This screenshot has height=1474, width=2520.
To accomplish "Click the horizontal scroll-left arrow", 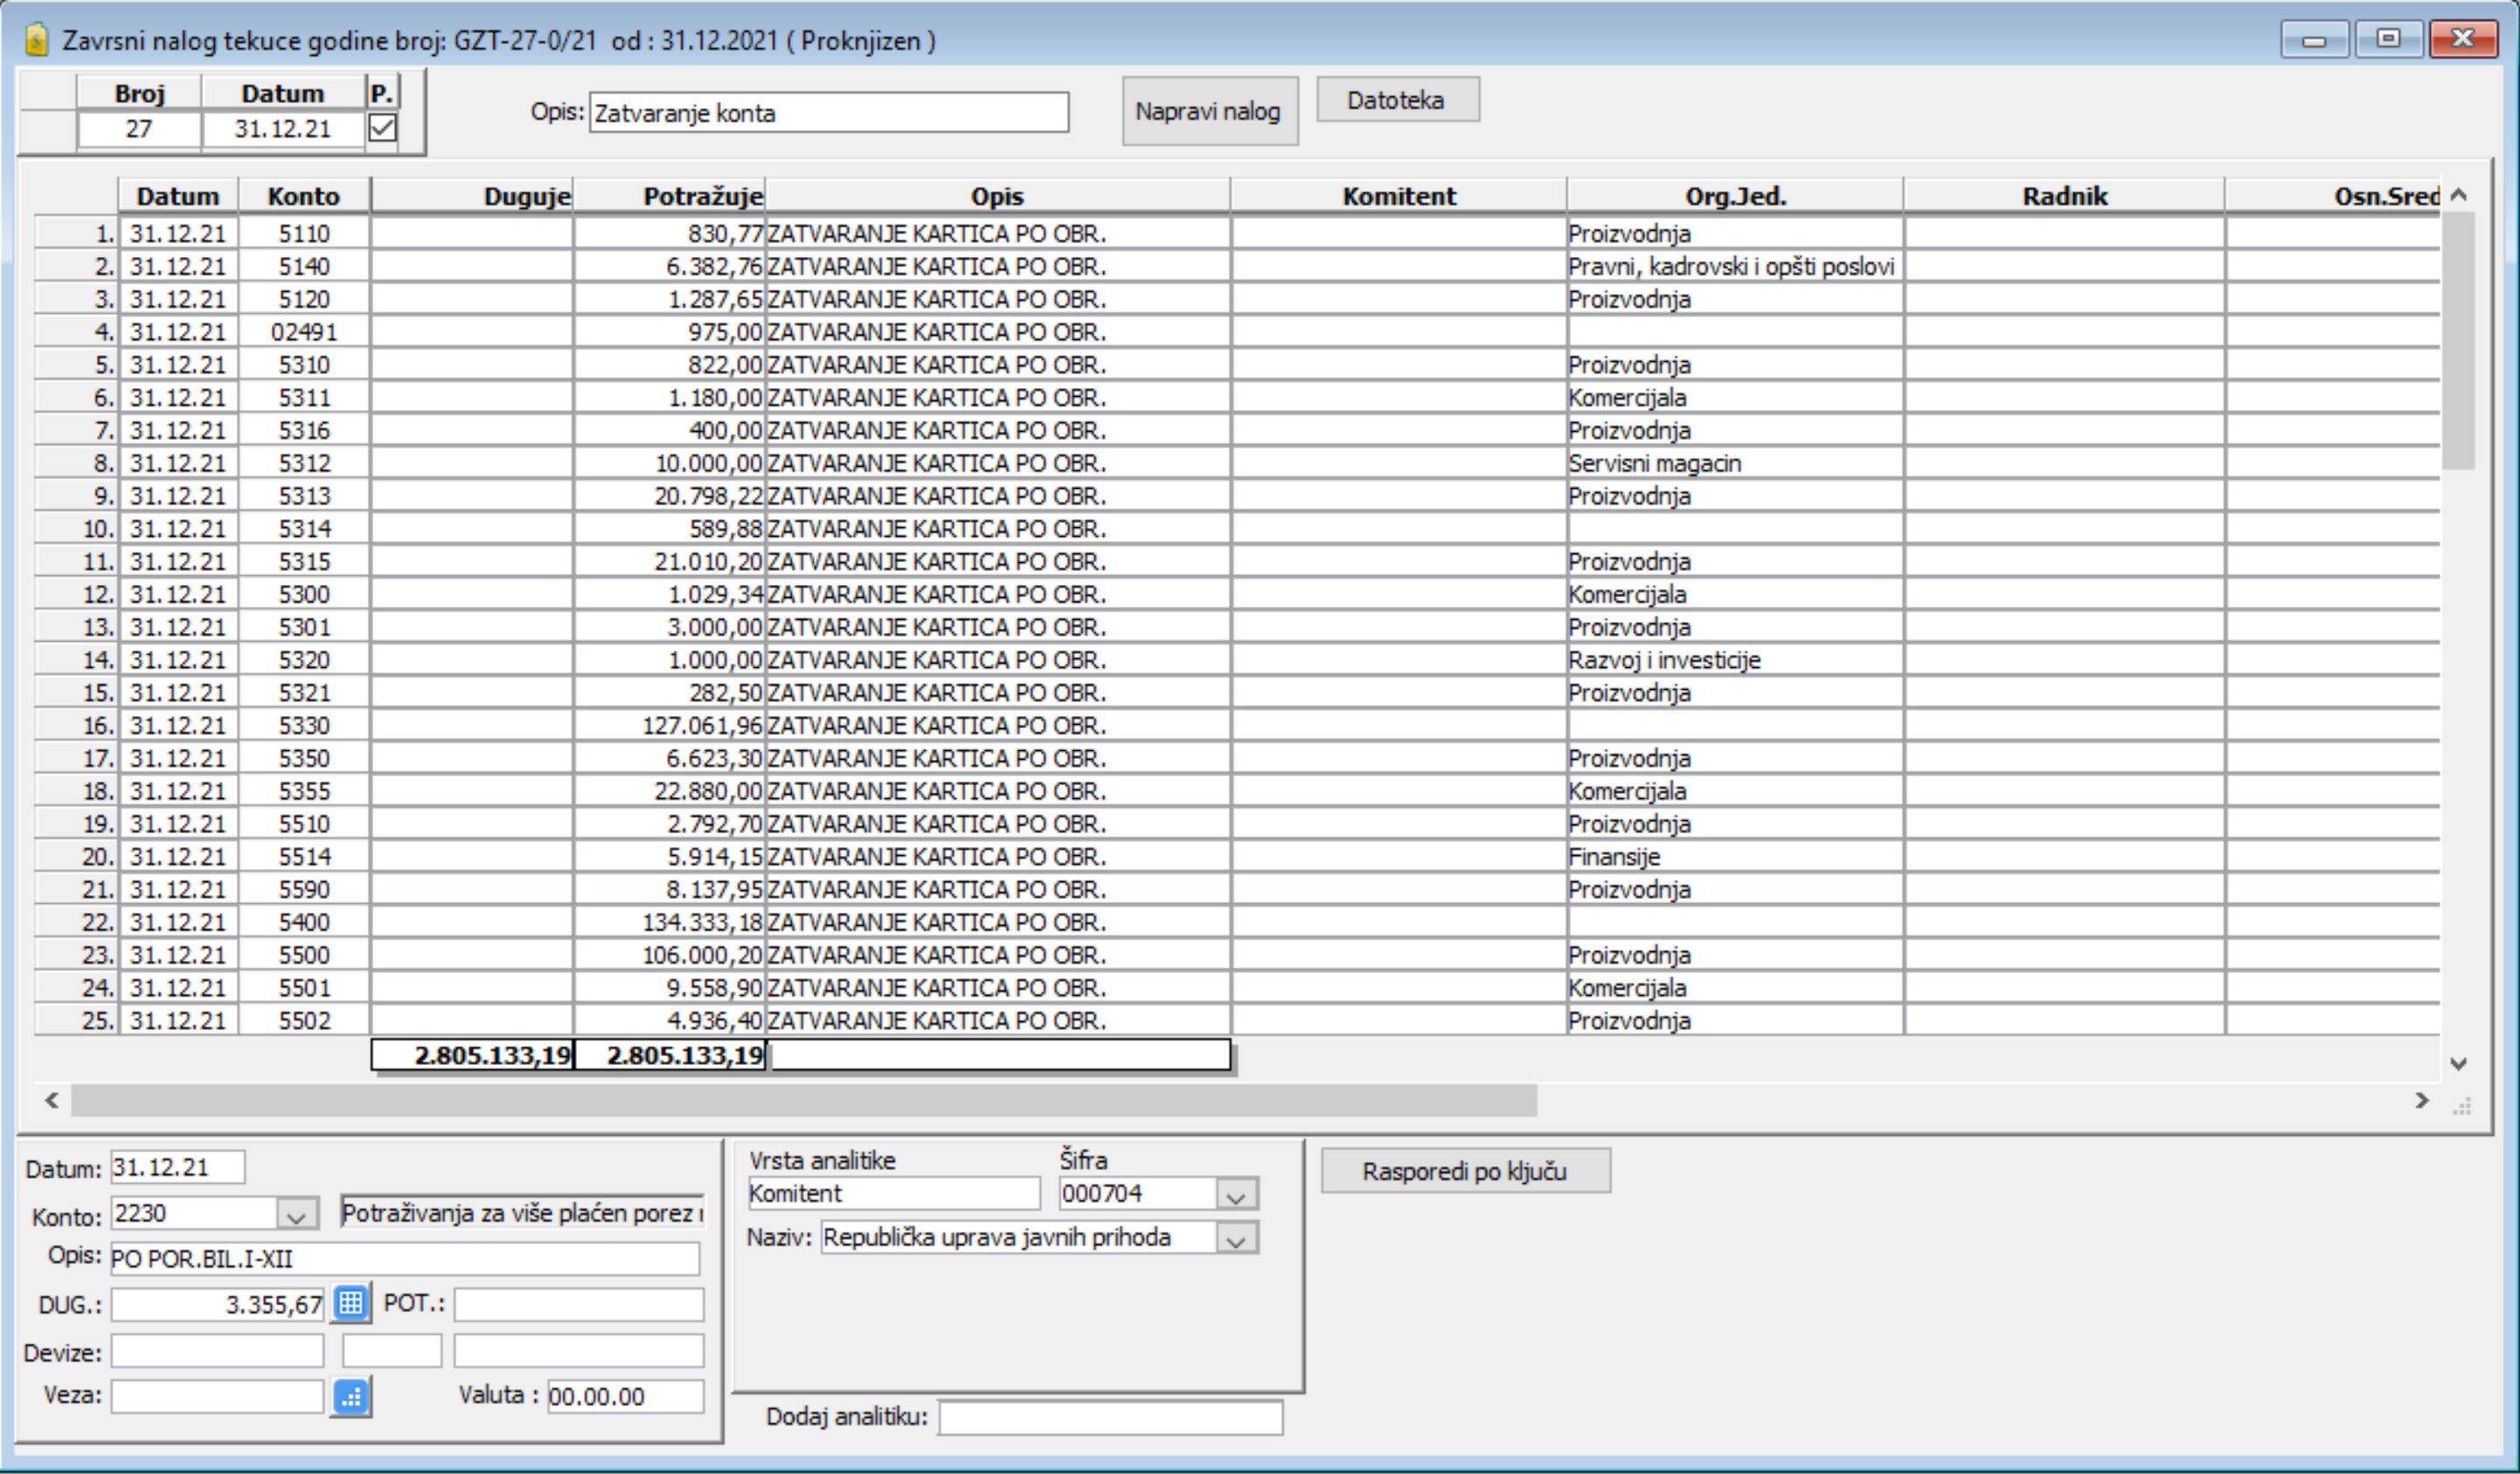I will pos(52,1101).
